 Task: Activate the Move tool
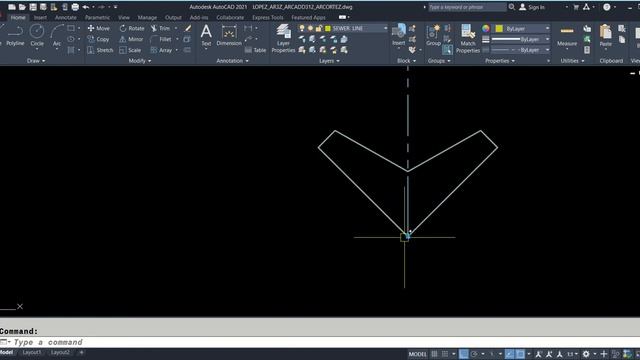(x=98, y=28)
